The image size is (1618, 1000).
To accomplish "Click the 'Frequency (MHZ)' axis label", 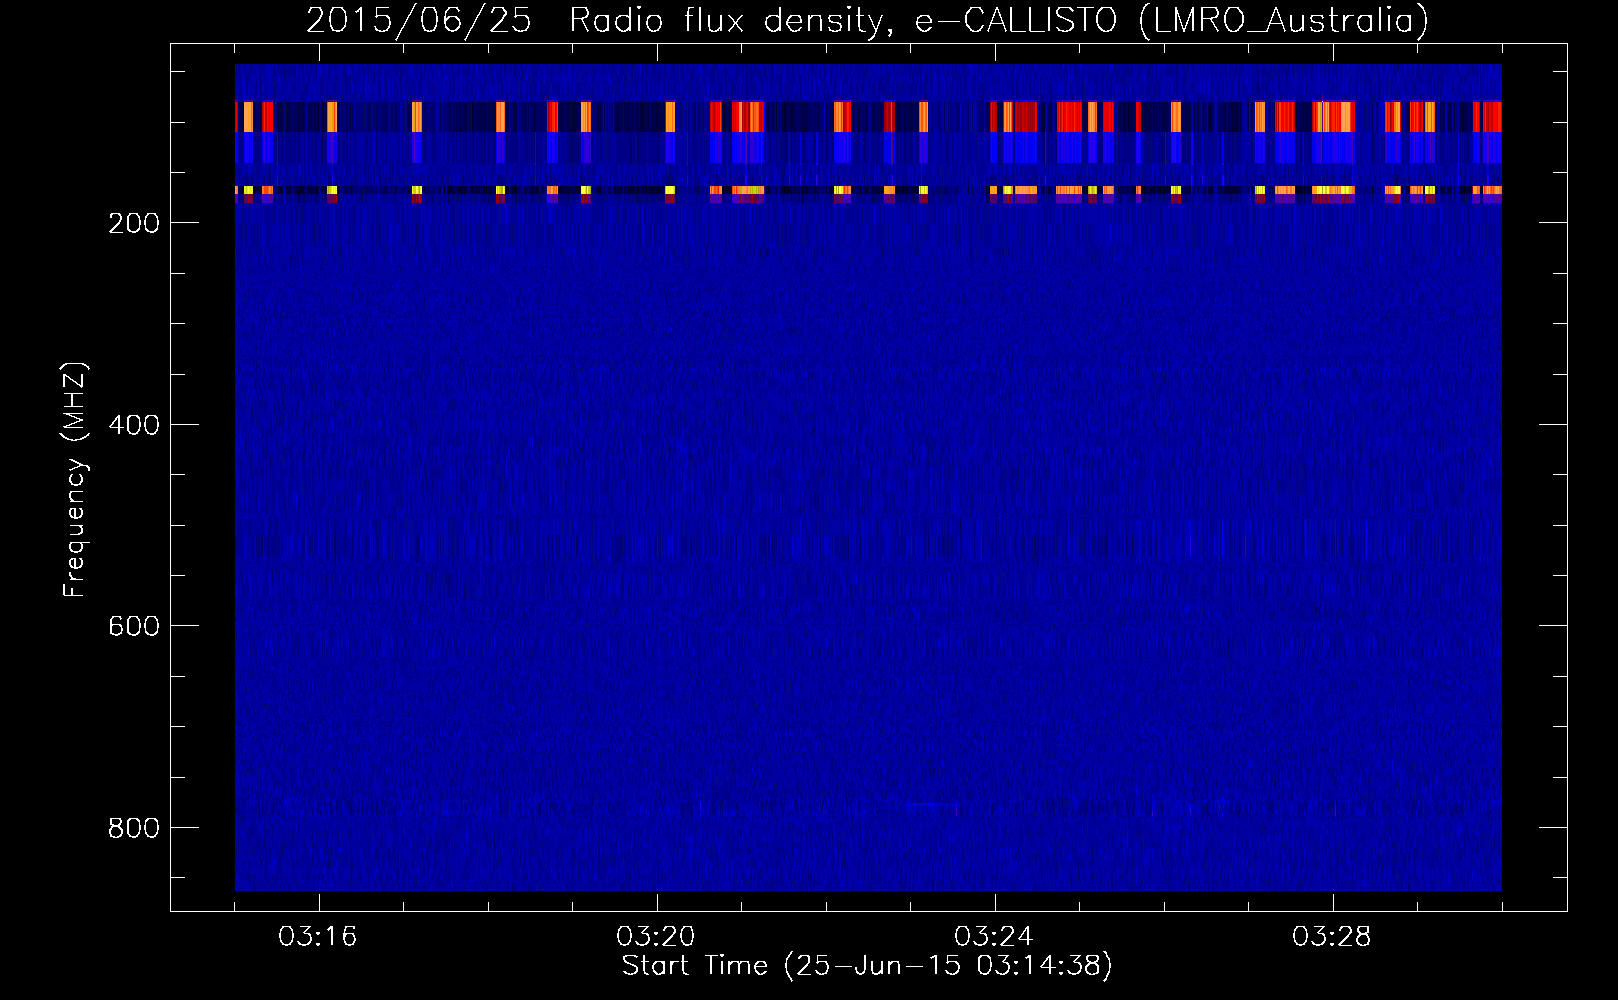I will [75, 480].
